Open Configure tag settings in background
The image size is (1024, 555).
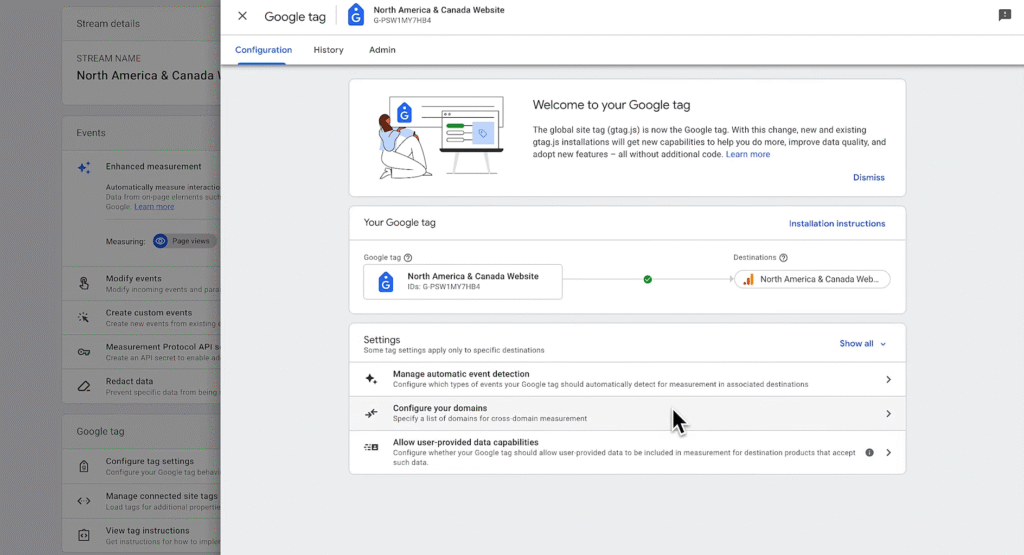pyautogui.click(x=142, y=466)
